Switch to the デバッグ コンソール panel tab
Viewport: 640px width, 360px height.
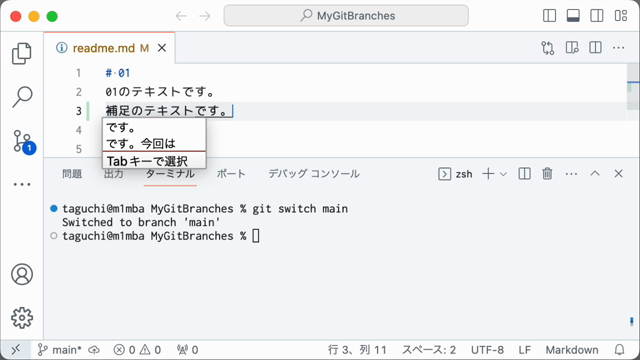[313, 174]
